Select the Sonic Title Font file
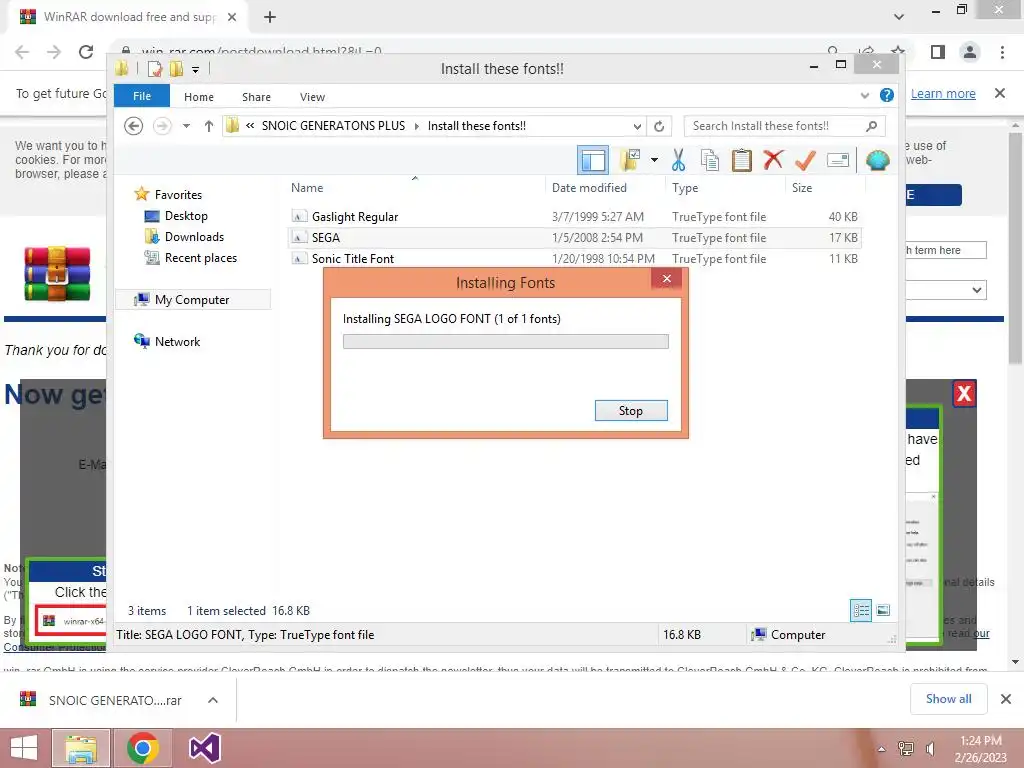The height and width of the screenshot is (768, 1024). click(575, 259)
